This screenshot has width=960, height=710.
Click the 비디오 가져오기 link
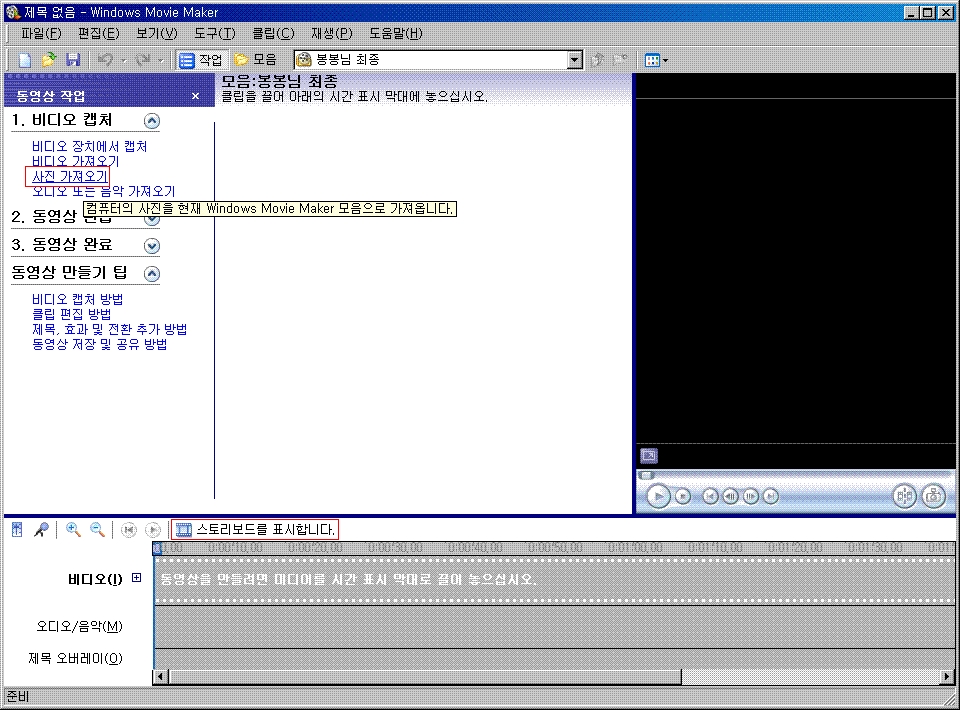pyautogui.click(x=75, y=161)
